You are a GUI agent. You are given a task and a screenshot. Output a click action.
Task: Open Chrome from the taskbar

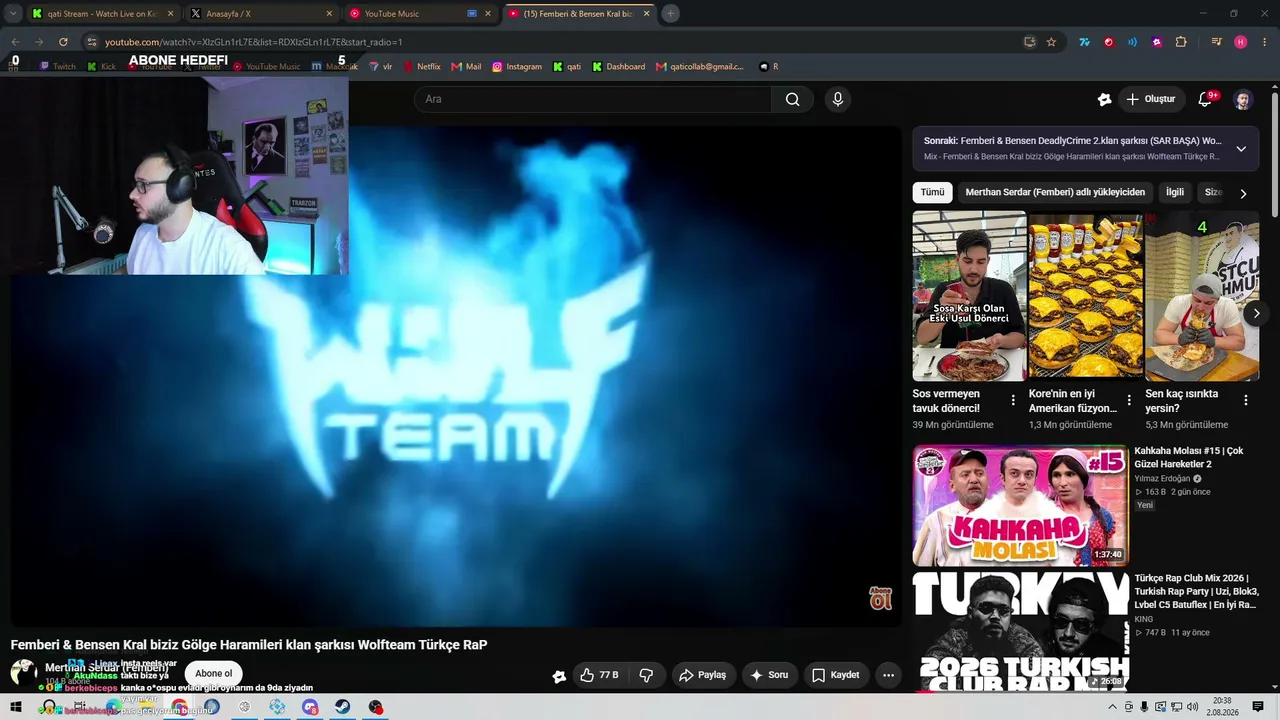coord(179,707)
